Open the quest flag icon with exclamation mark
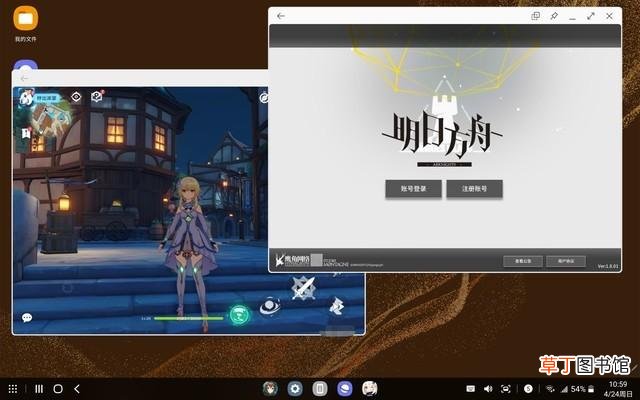Image resolution: width=640 pixels, height=400 pixels. [26, 133]
